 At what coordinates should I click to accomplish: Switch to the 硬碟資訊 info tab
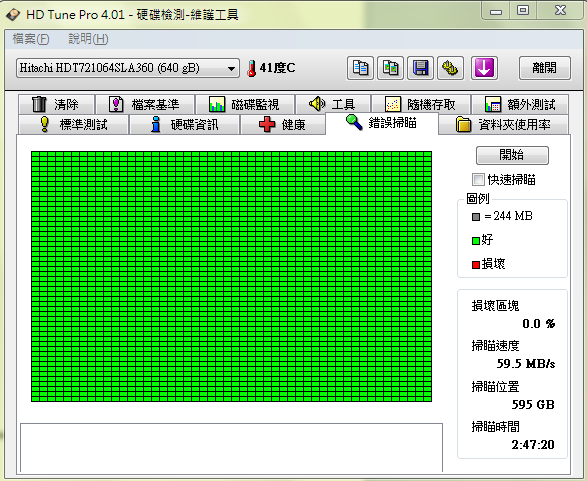pos(184,125)
